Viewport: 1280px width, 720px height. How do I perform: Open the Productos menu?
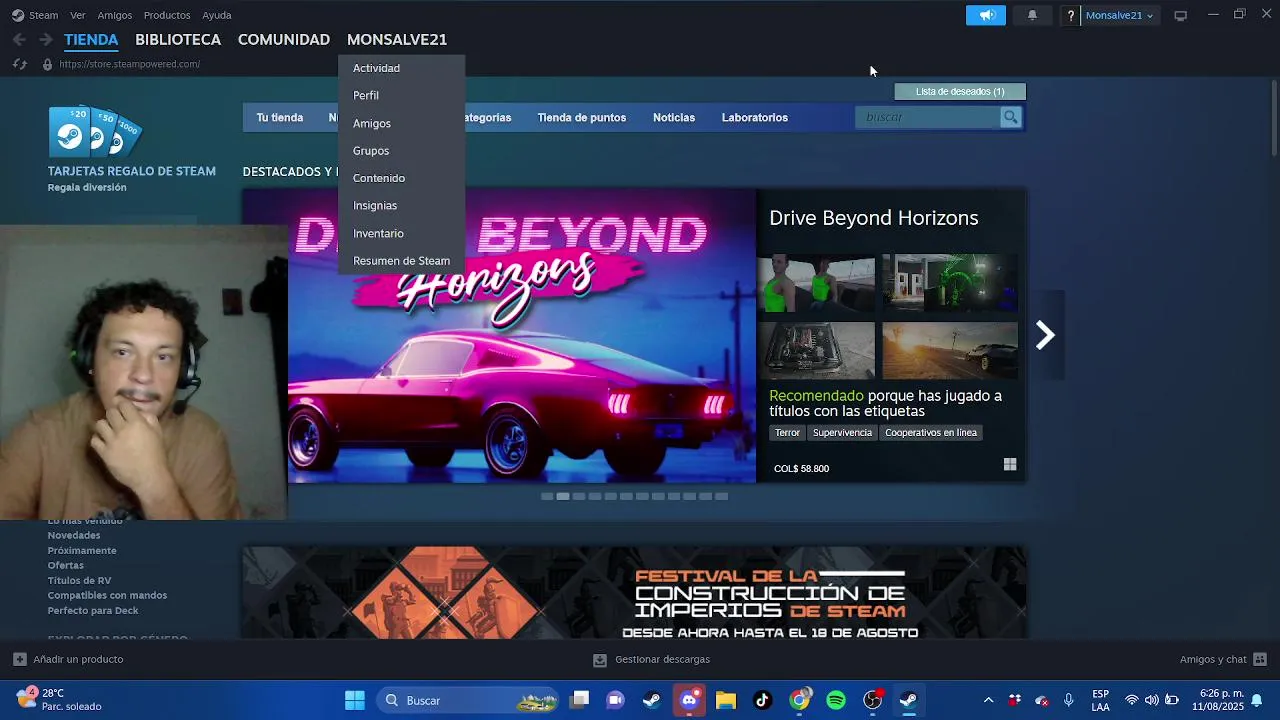(x=167, y=15)
